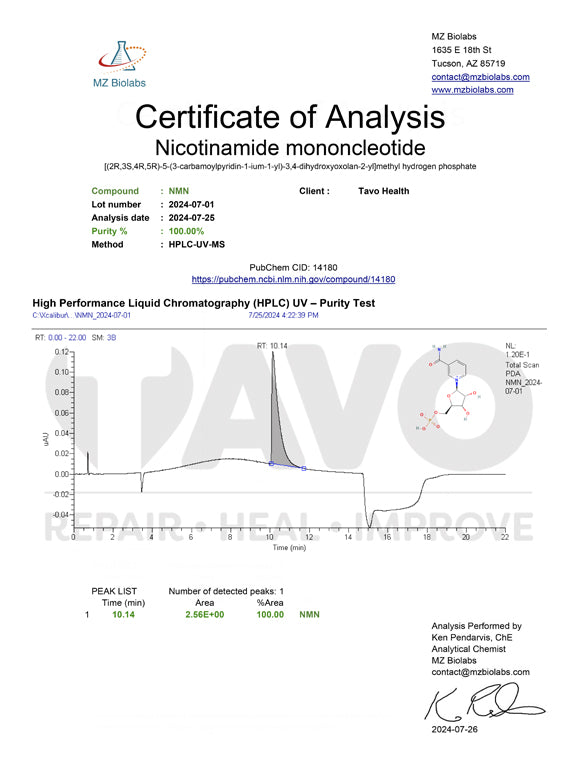Image resolution: width=582 pixels, height=768 pixels.
Task: Click the bottom contact@mzbiolabs.com text
Action: coord(480,672)
